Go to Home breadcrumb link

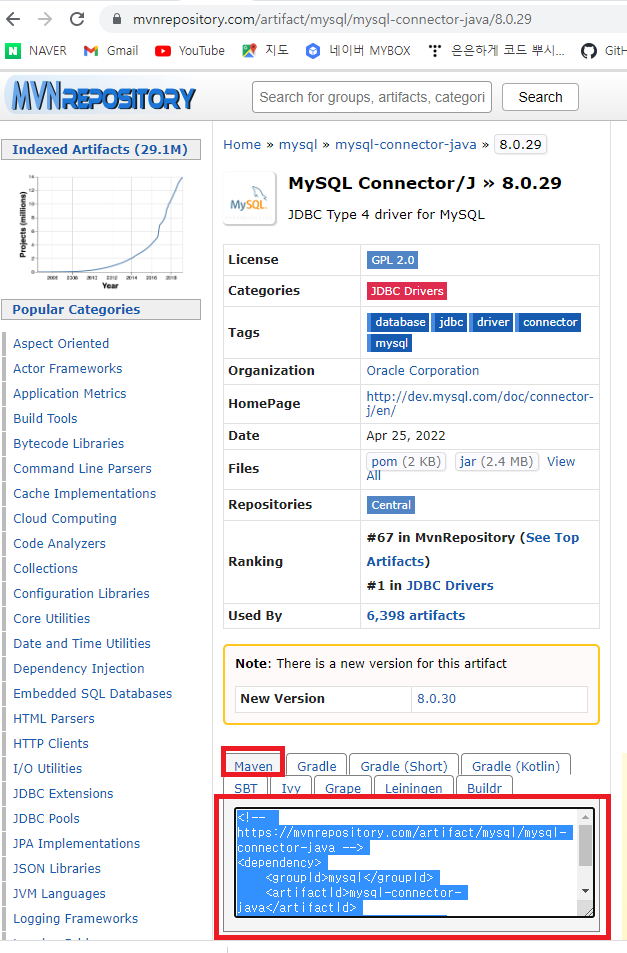tap(242, 145)
